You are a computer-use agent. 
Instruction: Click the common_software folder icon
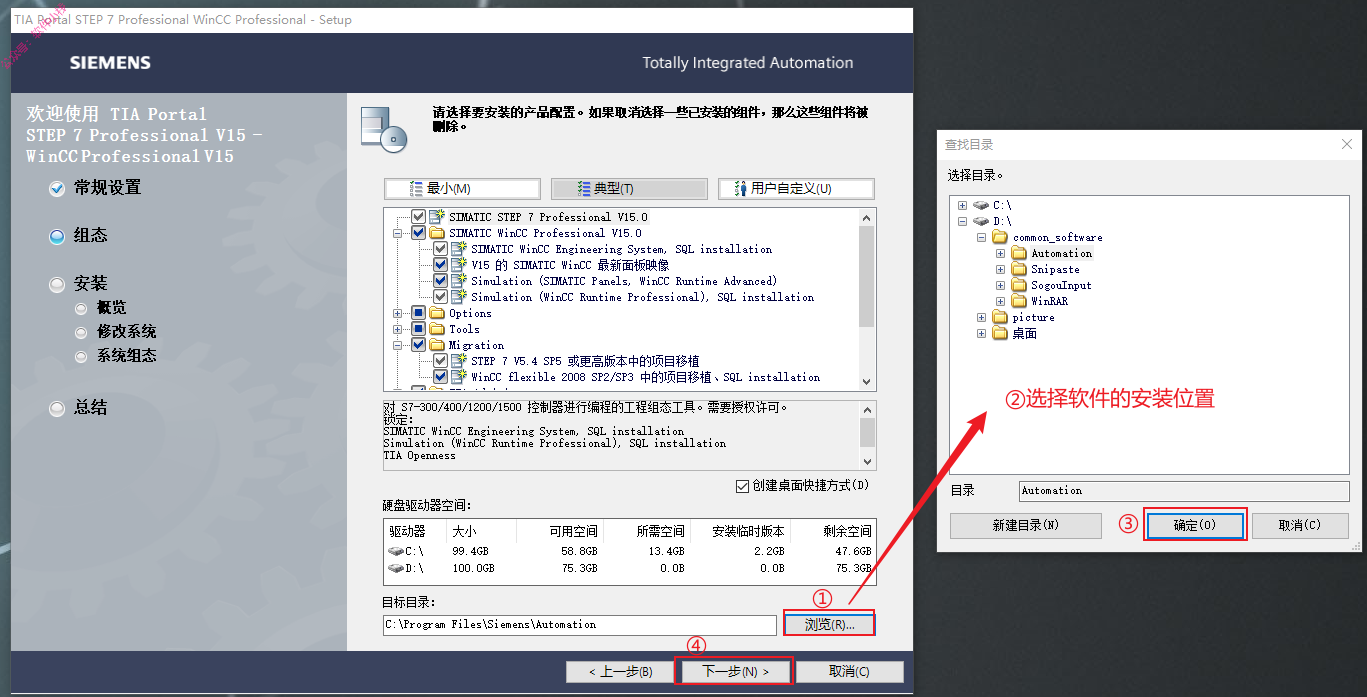click(1000, 237)
